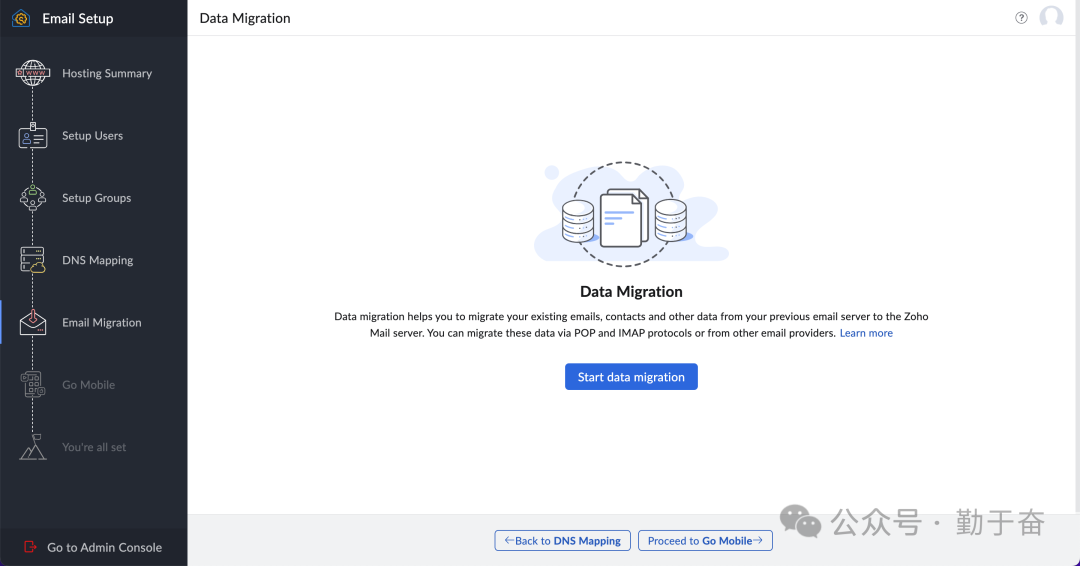Go back to DNS Mapping step

[x=563, y=541]
